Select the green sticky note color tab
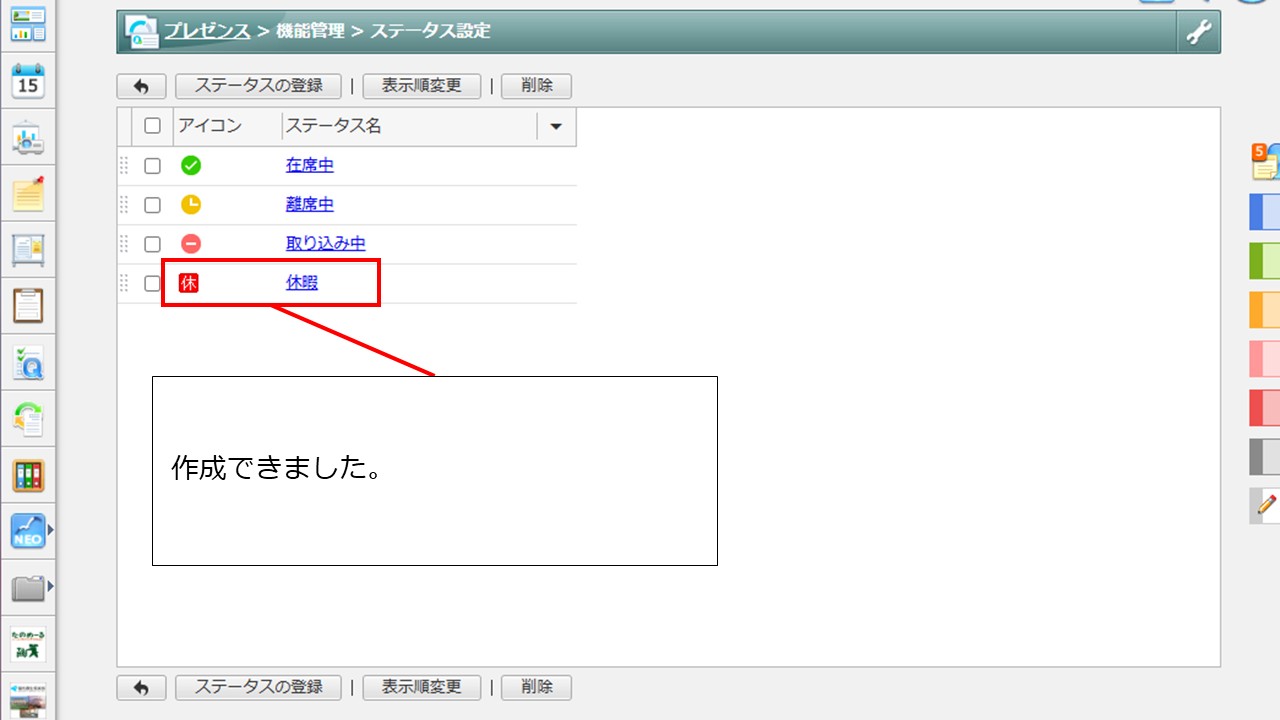1280x720 pixels. 1265,261
